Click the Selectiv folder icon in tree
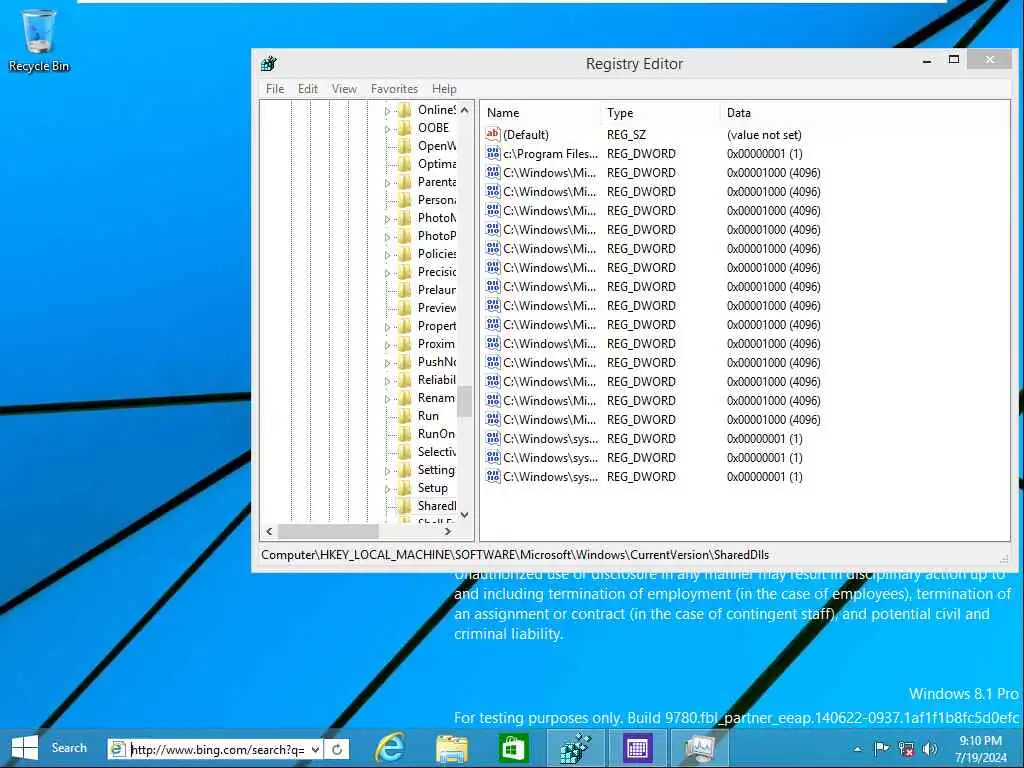 tap(404, 452)
